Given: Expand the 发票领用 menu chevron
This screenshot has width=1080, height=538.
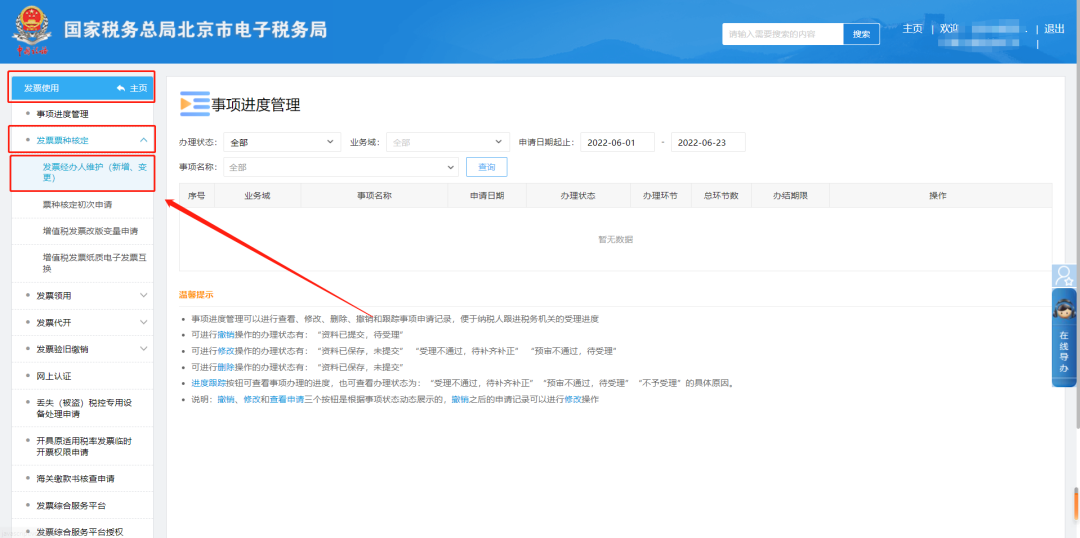Looking at the screenshot, I should coord(143,296).
